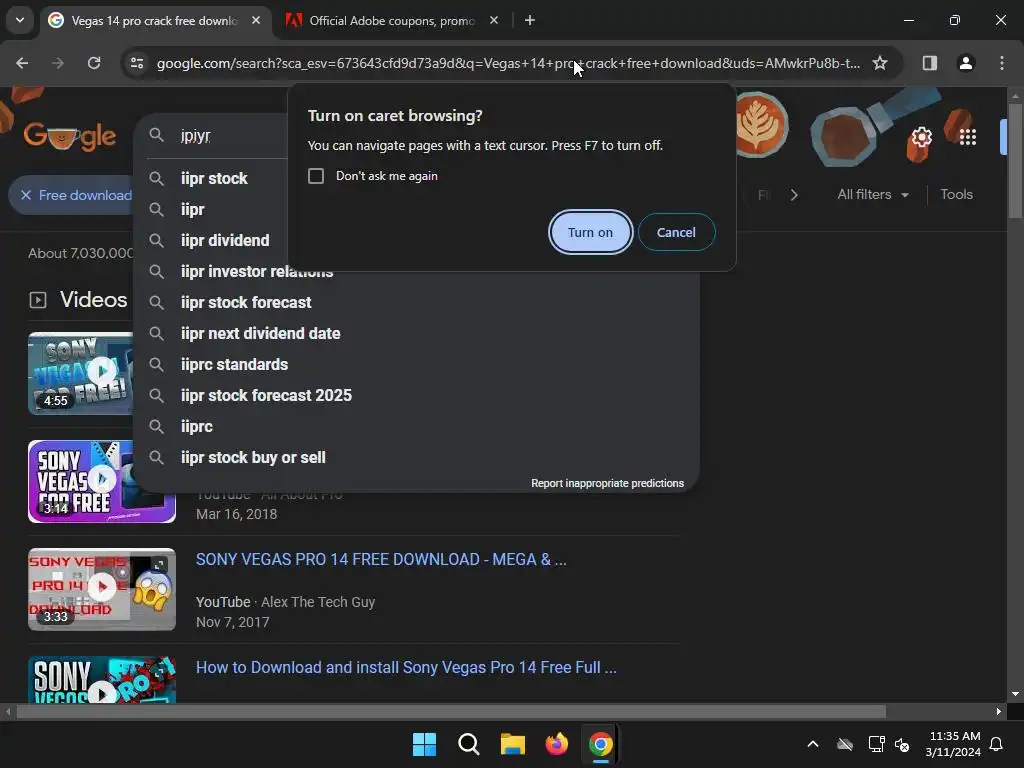Click horizontal scrollbar right arrow
The width and height of the screenshot is (1024, 768).
999,711
